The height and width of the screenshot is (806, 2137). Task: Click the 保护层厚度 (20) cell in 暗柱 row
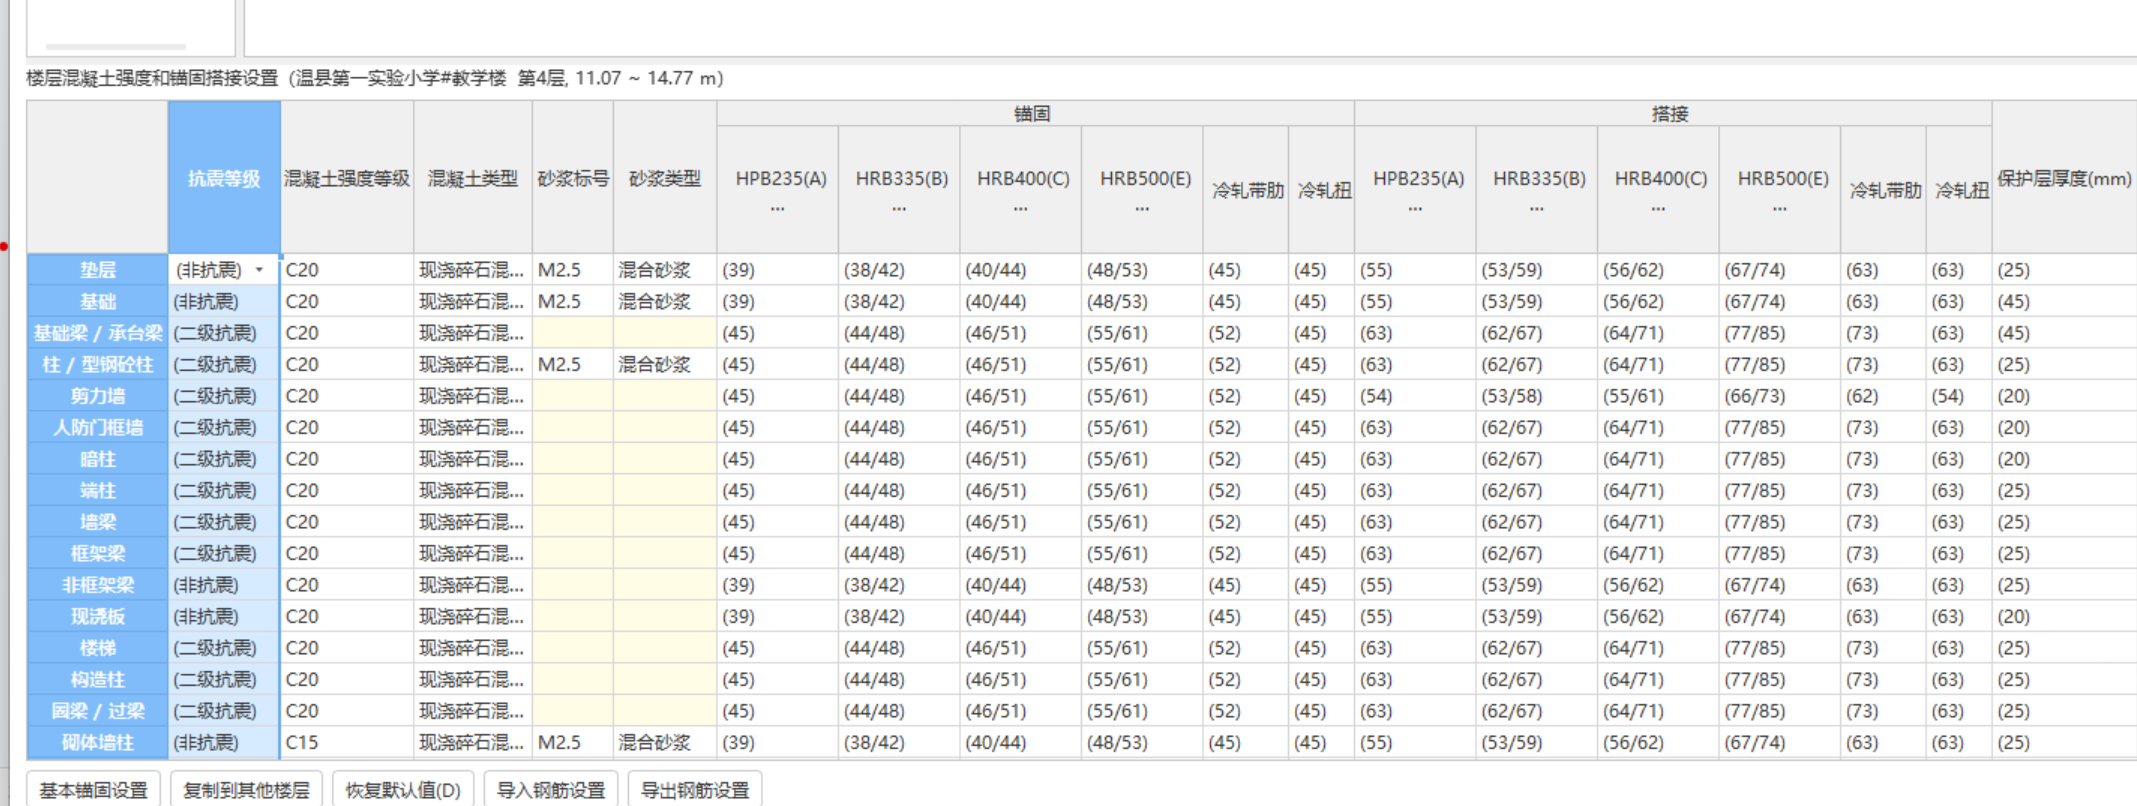[x=2064, y=459]
